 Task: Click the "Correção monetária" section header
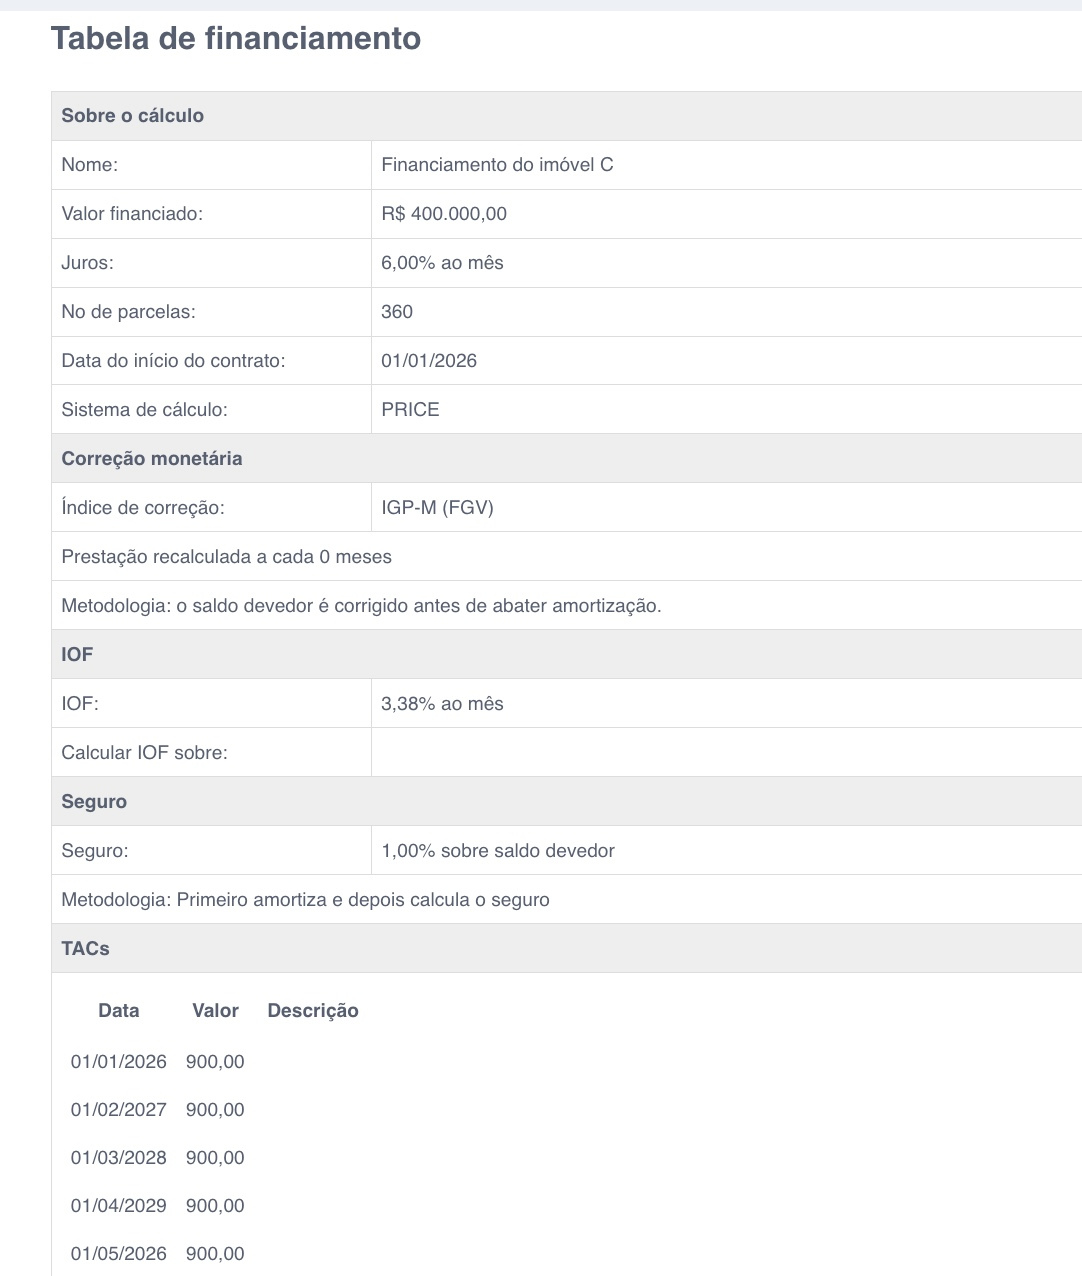coord(152,459)
